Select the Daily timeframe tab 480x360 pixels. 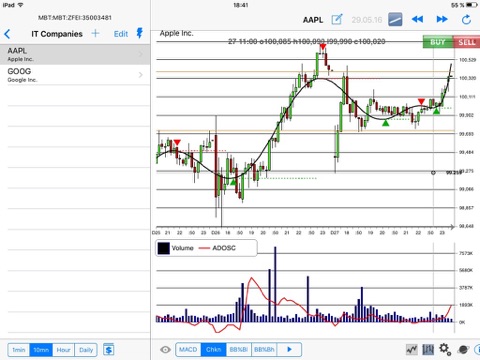click(x=86, y=350)
